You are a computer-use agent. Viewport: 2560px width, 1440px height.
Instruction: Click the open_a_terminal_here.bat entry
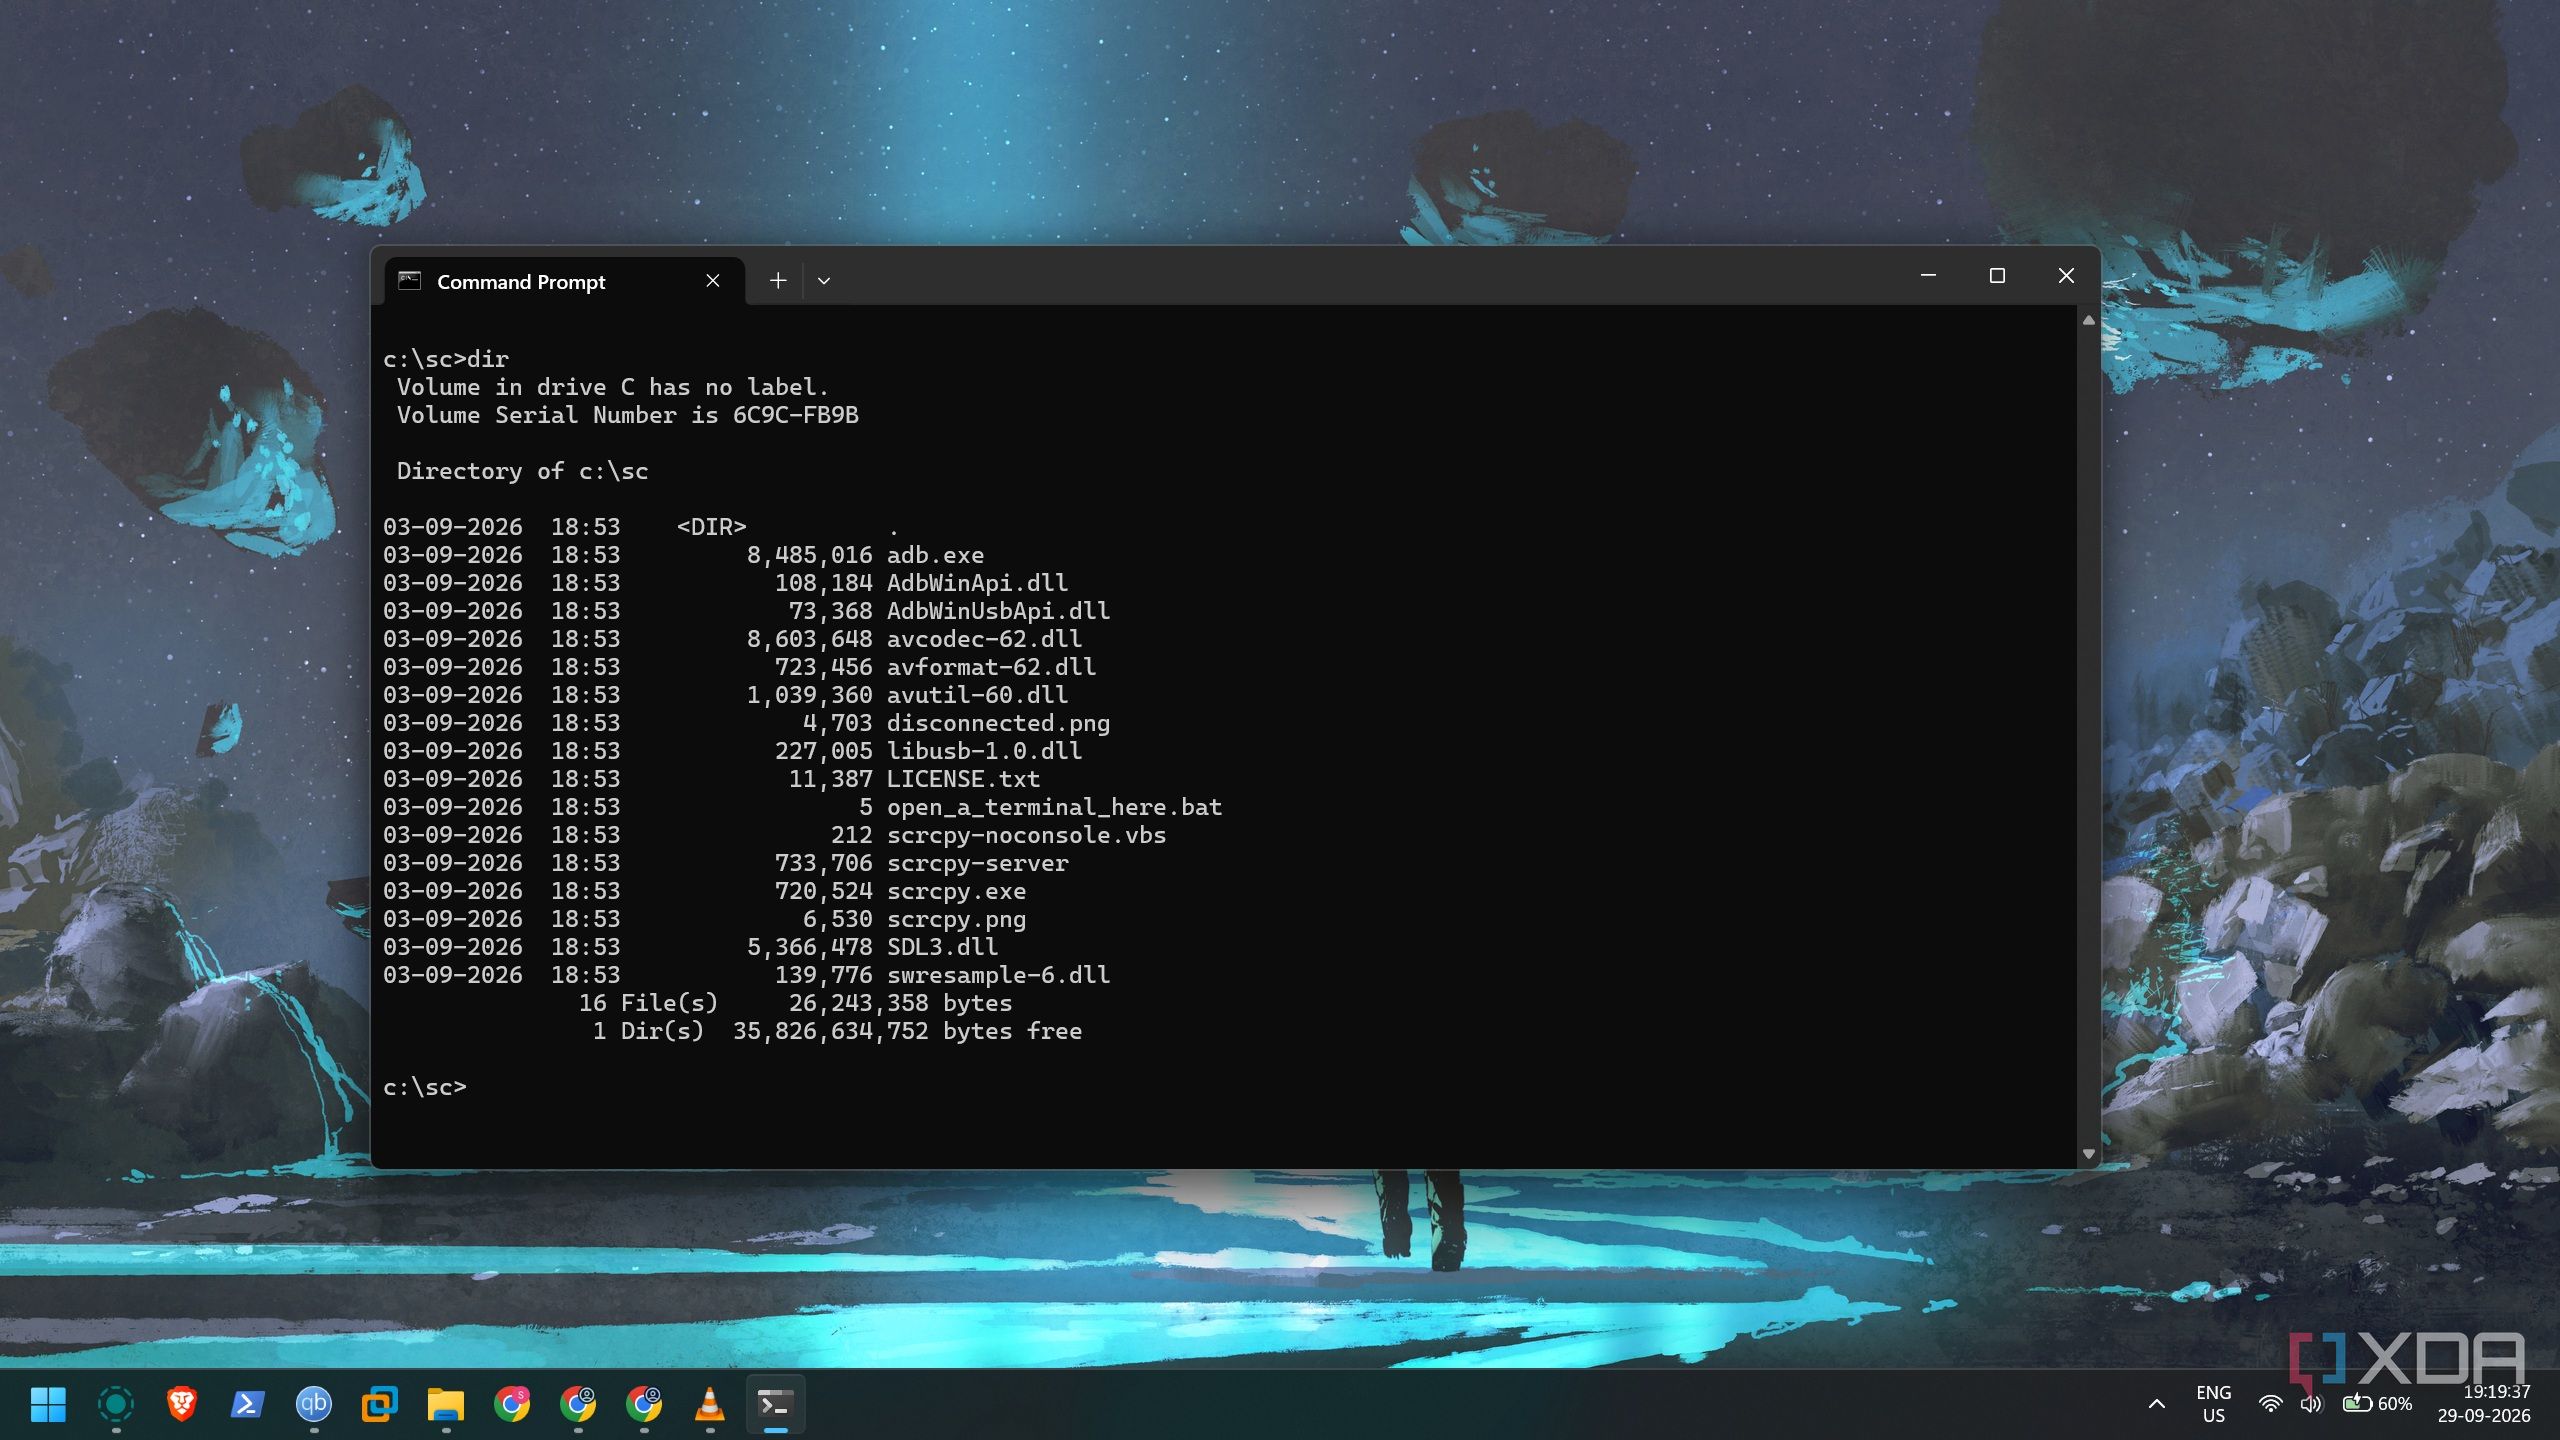point(1054,807)
